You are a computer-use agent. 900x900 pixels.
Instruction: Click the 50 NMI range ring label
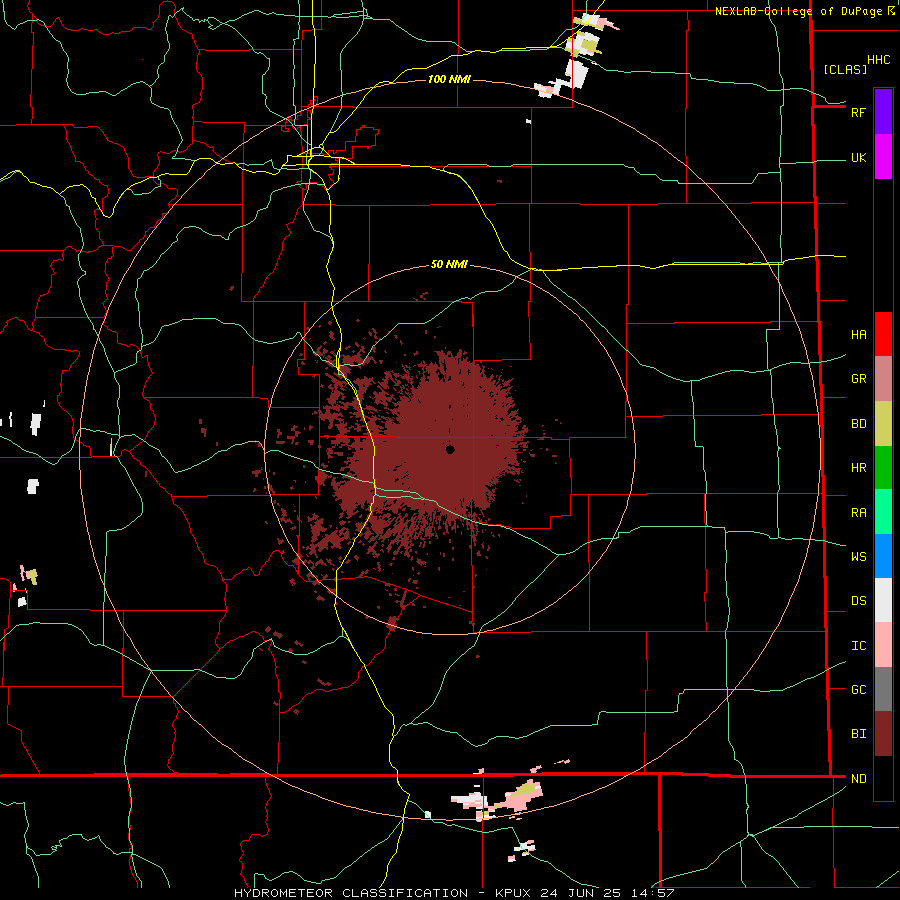click(x=449, y=264)
